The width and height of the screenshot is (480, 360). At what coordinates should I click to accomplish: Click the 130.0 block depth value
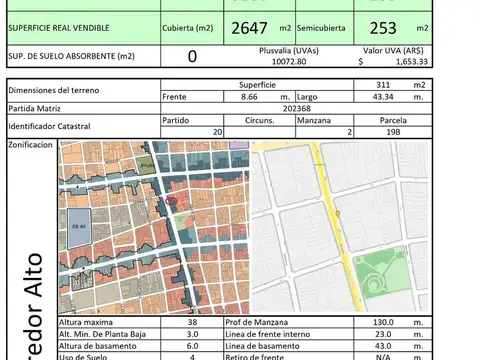point(383,322)
